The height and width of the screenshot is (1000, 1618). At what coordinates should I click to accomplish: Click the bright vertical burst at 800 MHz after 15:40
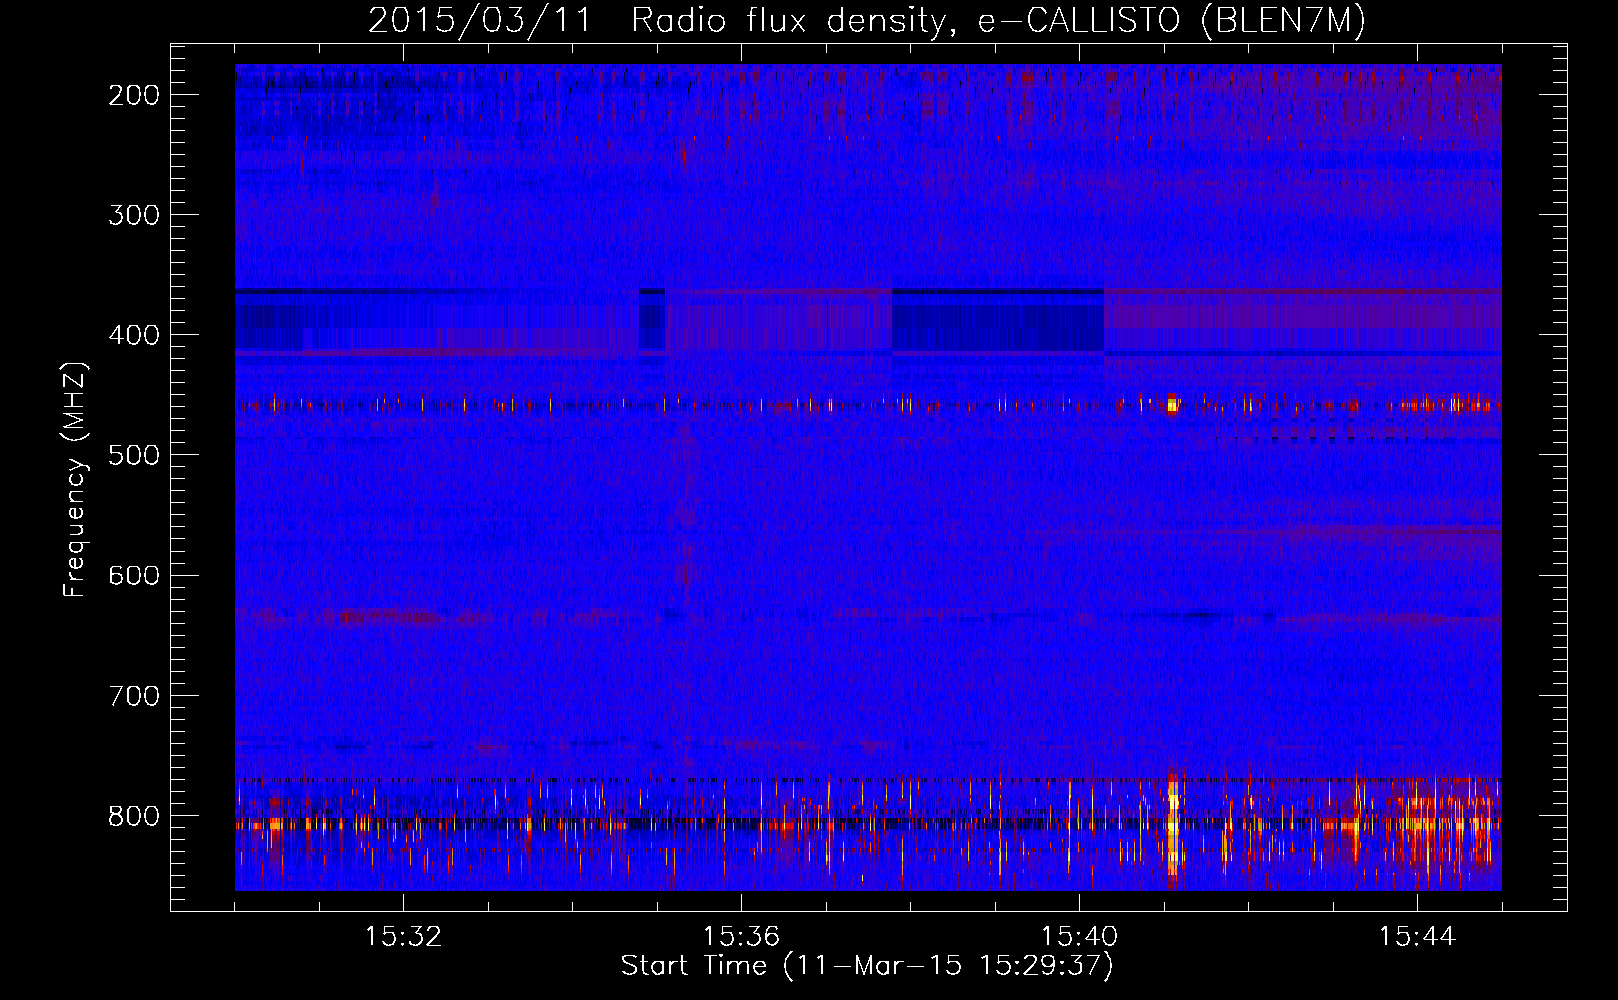click(x=1173, y=825)
